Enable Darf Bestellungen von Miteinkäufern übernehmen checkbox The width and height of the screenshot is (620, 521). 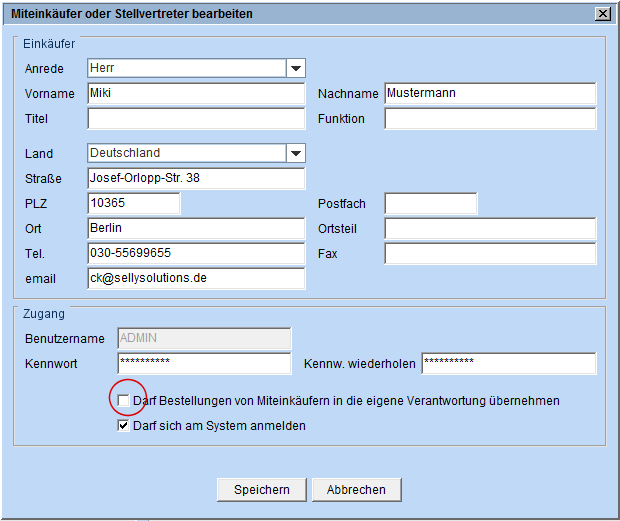pos(123,401)
